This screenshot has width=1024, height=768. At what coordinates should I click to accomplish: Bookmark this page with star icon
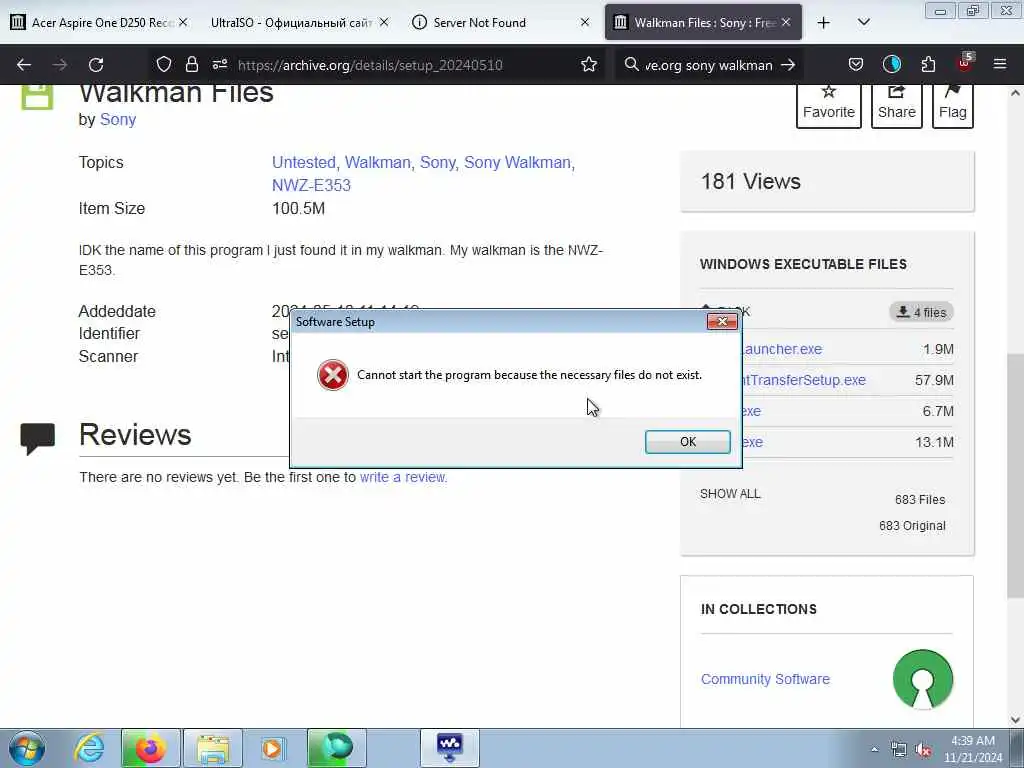pos(589,65)
